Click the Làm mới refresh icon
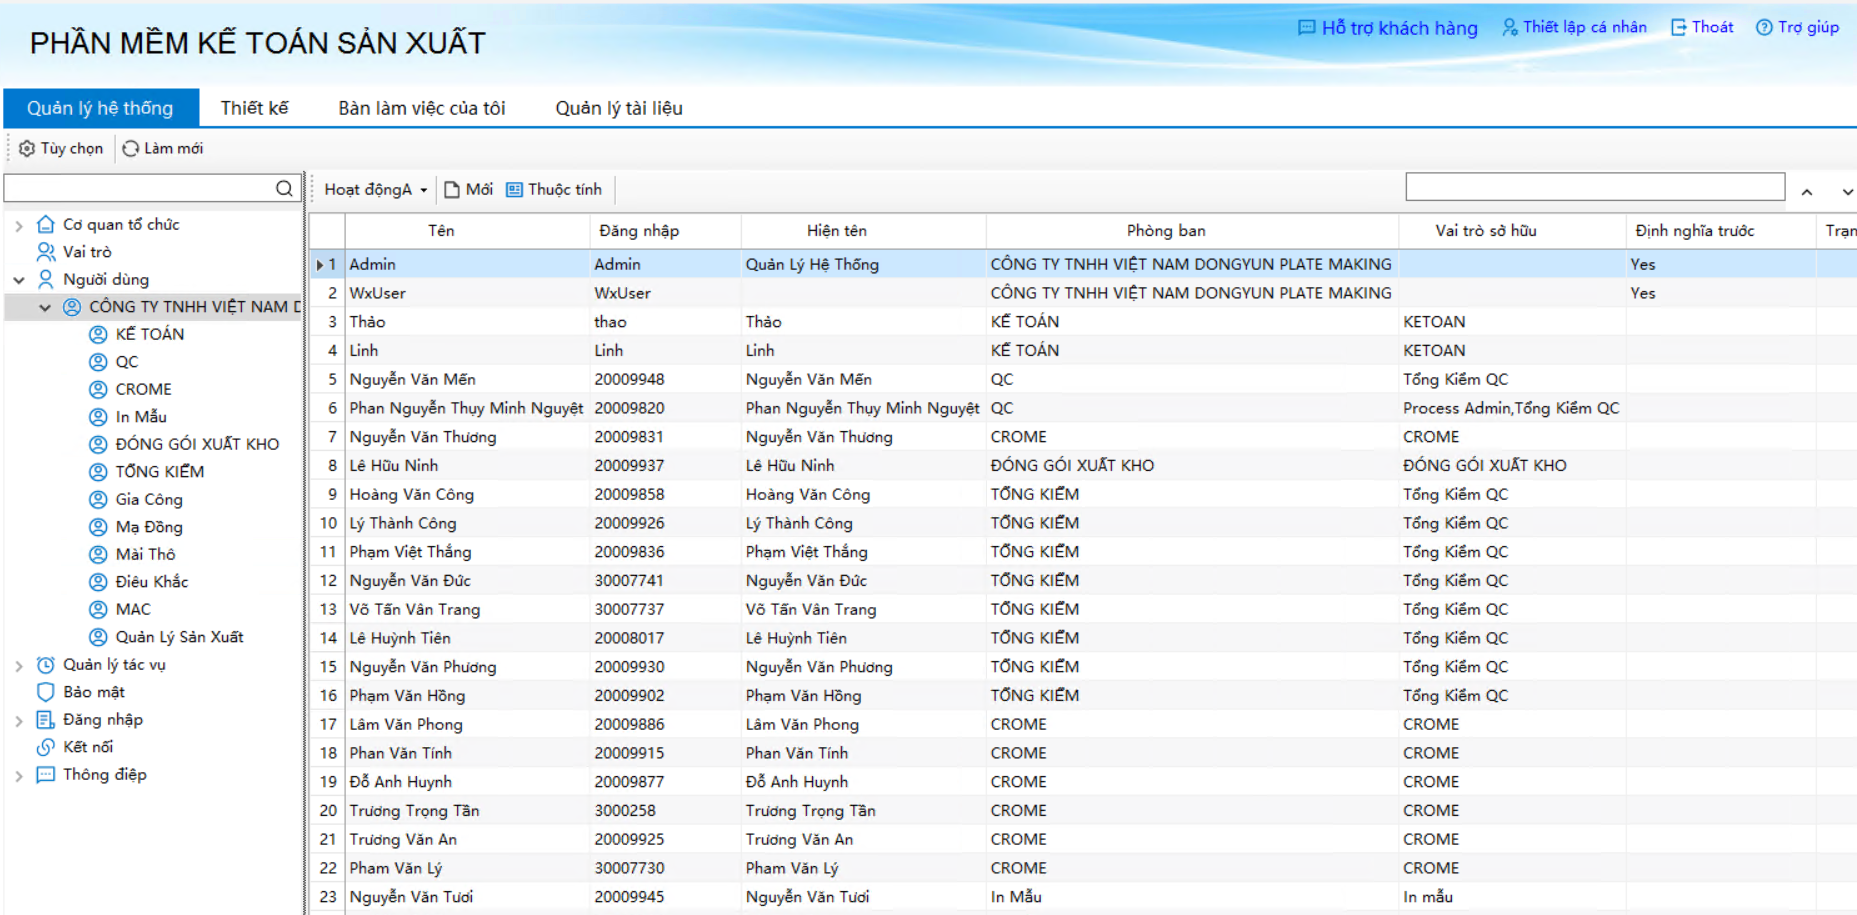Screen dimensions: 1857x915 tap(131, 148)
